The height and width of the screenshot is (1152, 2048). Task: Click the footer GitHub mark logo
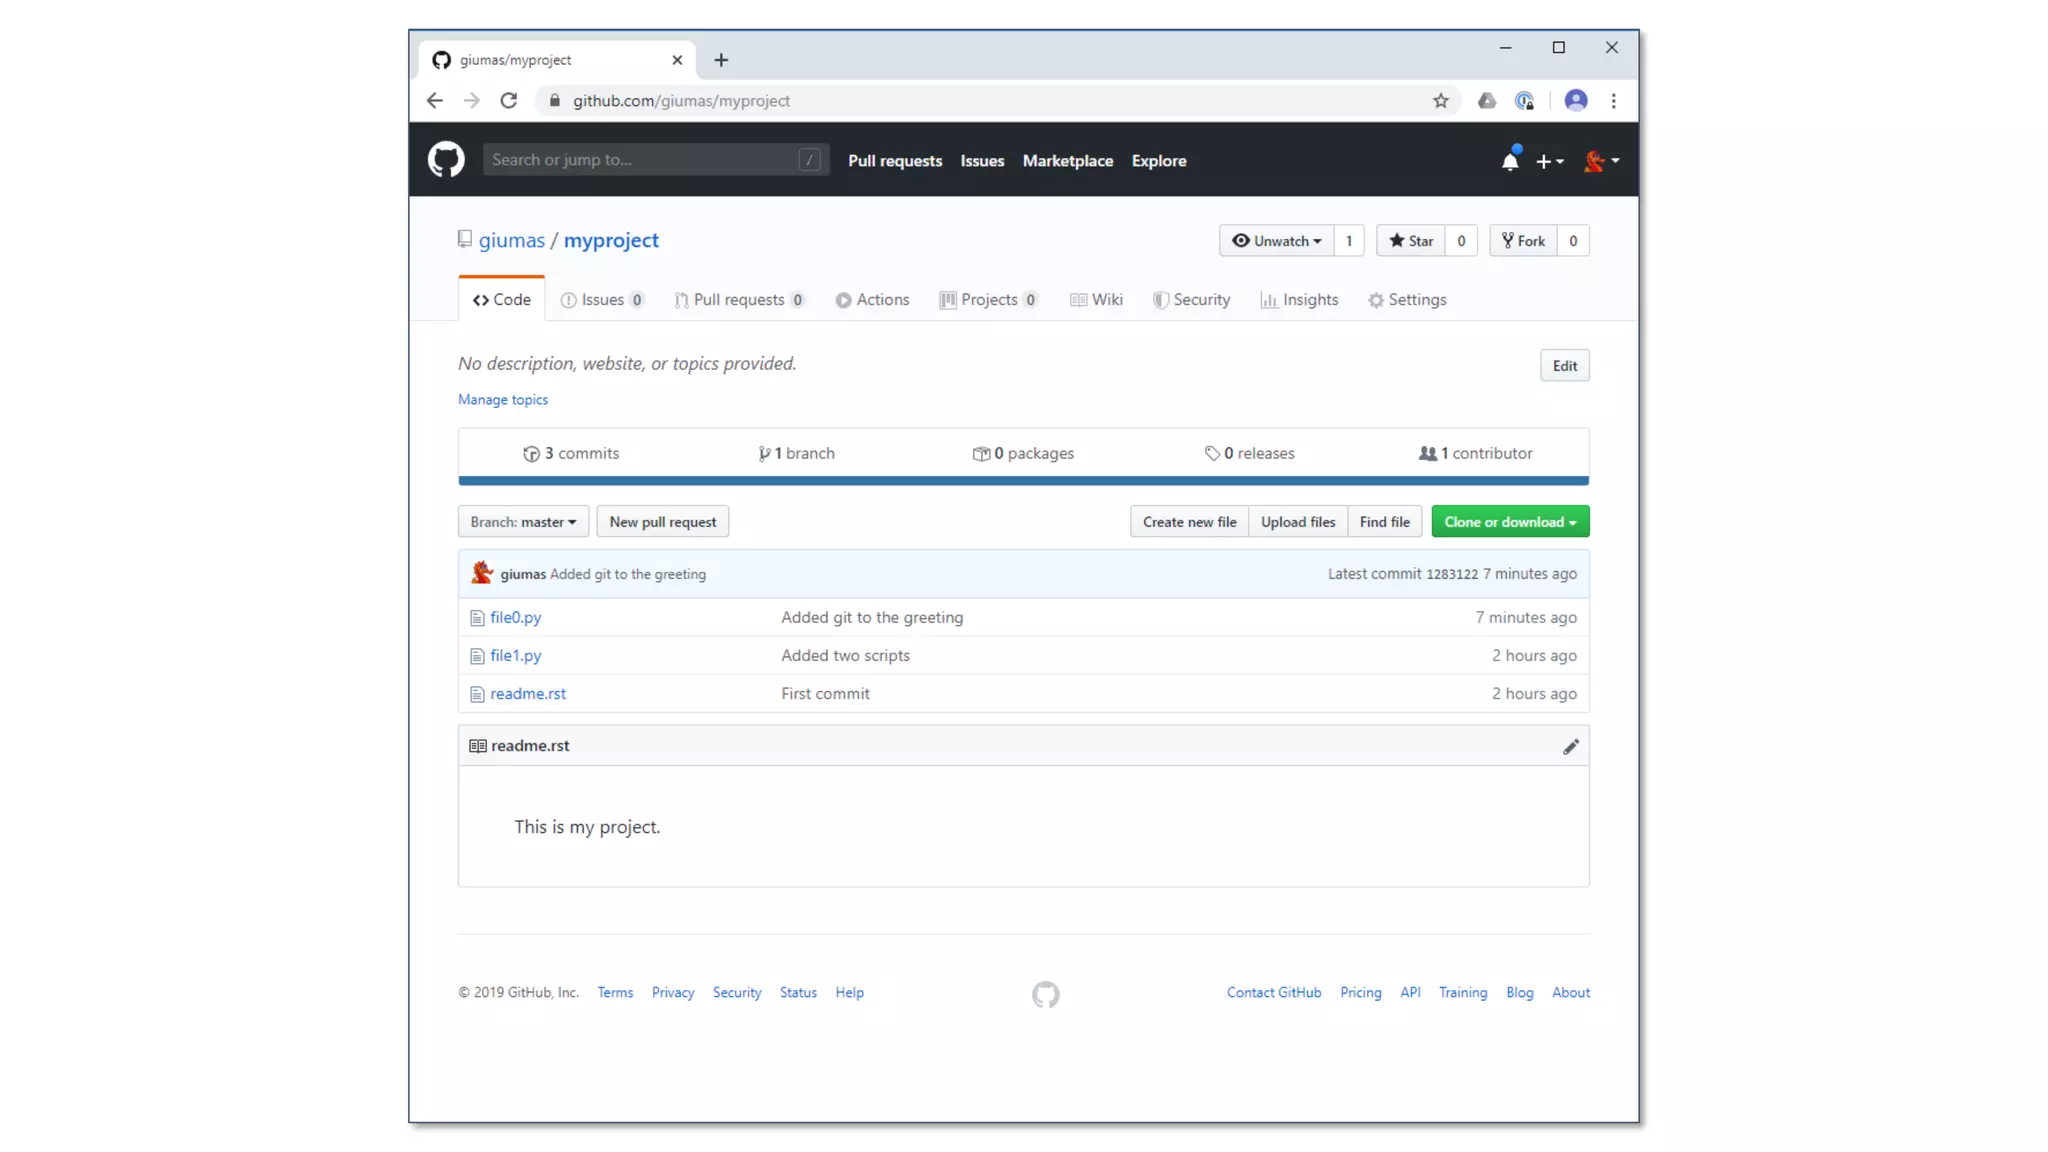(x=1045, y=994)
